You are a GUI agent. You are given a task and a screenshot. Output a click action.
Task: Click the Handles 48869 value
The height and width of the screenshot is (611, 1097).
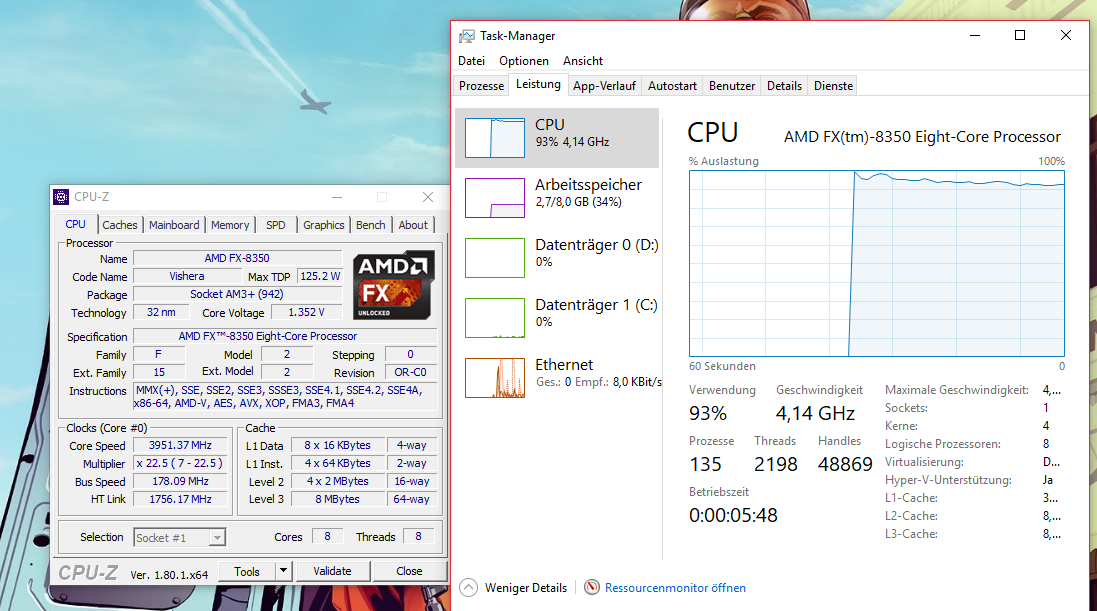click(845, 464)
